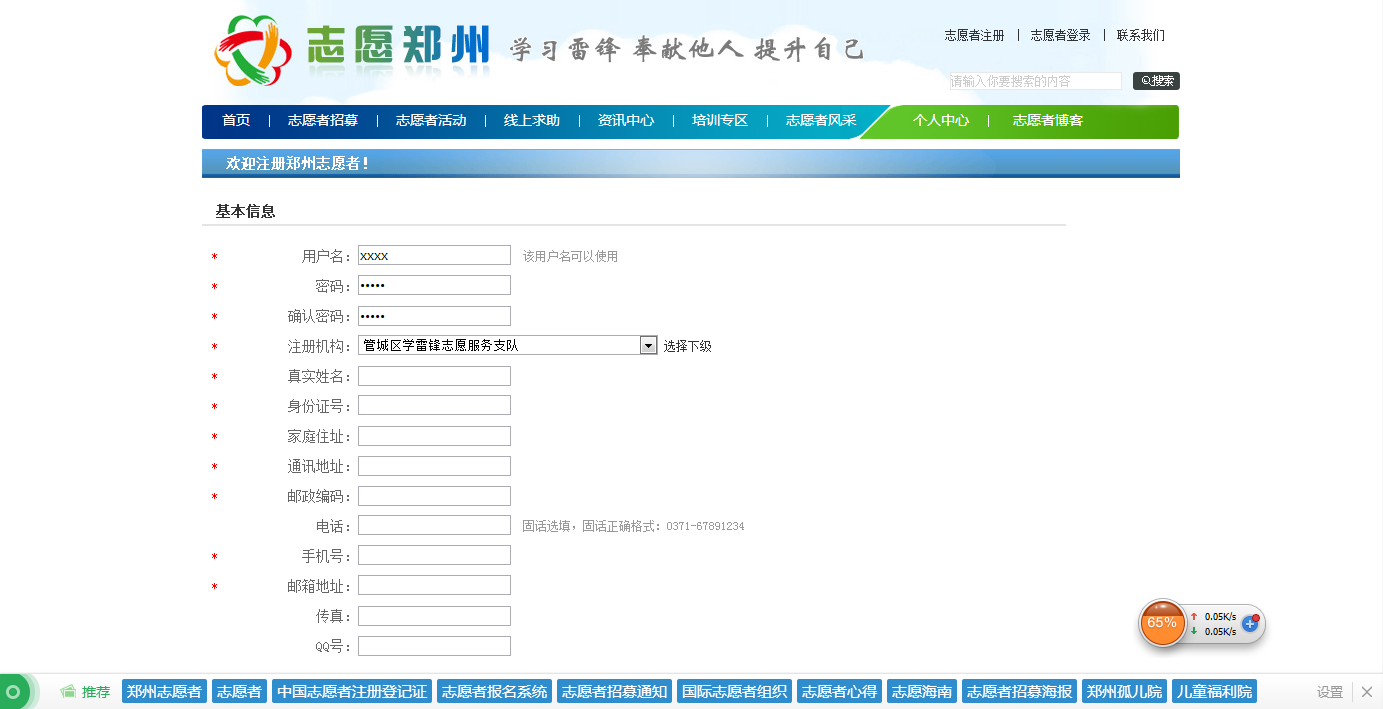Click the 志愿郑州 heart-hands logo

[x=252, y=50]
